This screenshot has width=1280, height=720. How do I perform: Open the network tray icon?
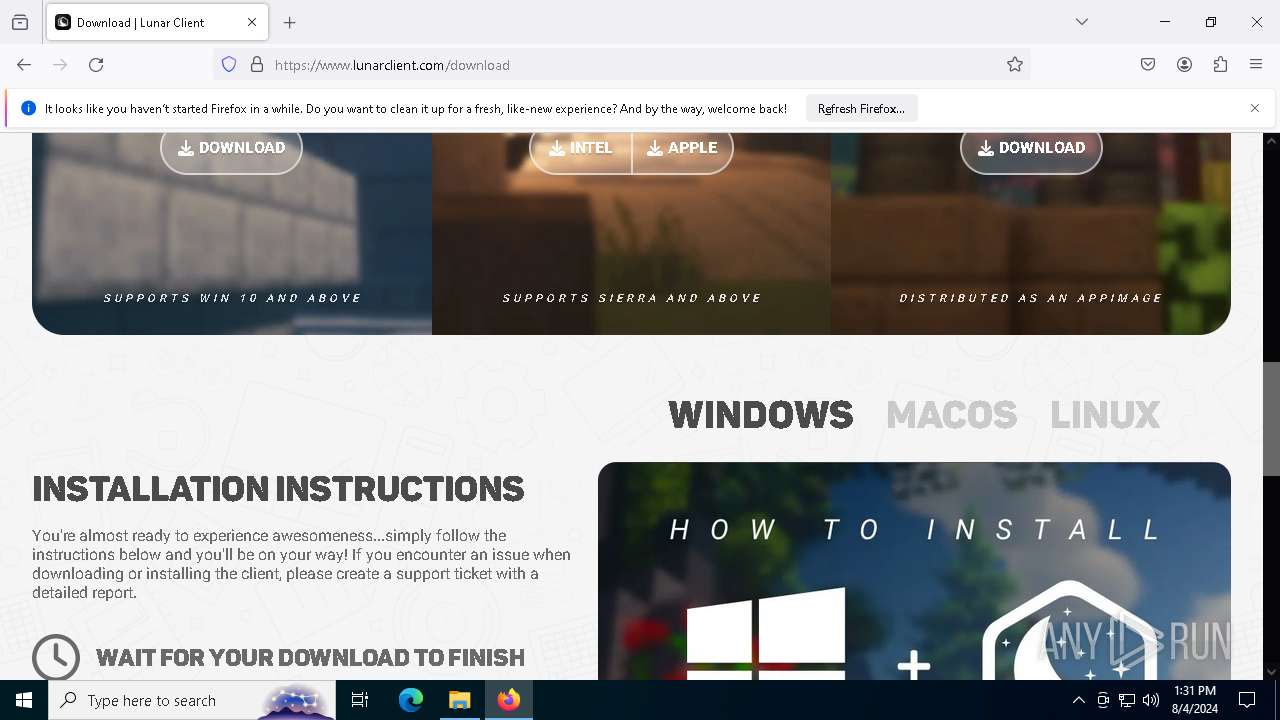(x=1127, y=700)
